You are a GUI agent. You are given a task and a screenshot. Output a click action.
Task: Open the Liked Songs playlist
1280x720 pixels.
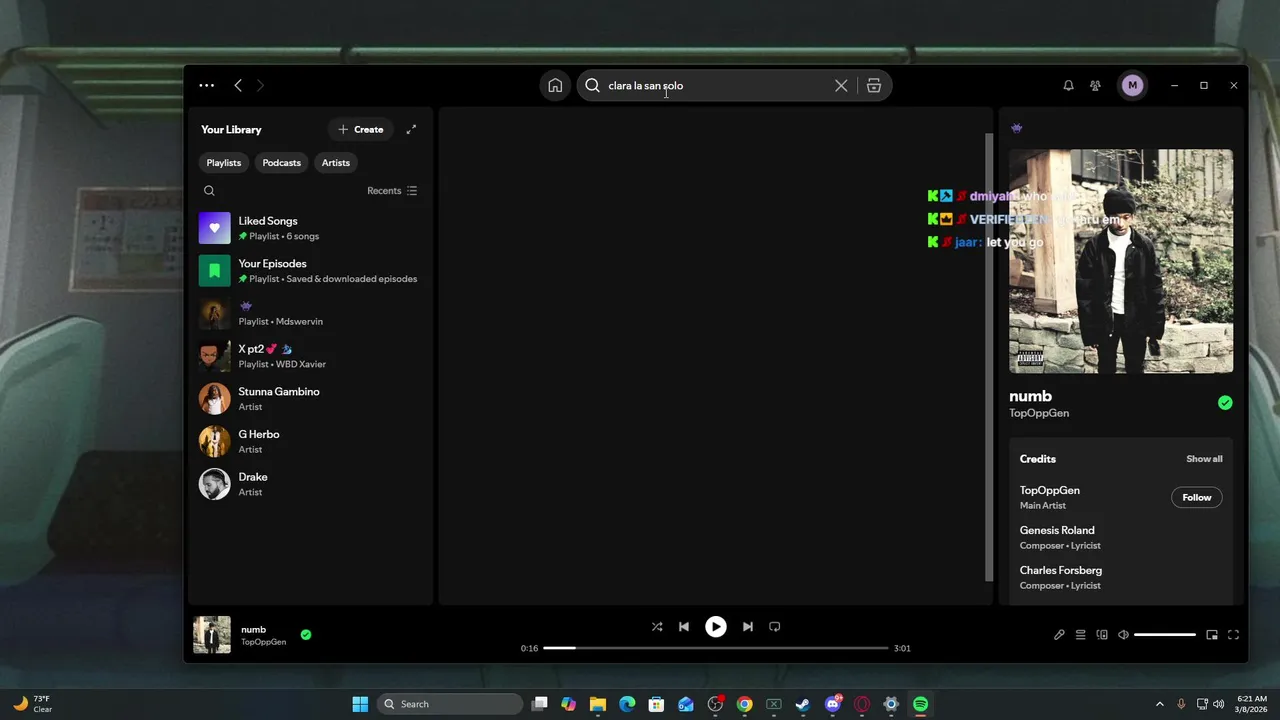pyautogui.click(x=309, y=228)
